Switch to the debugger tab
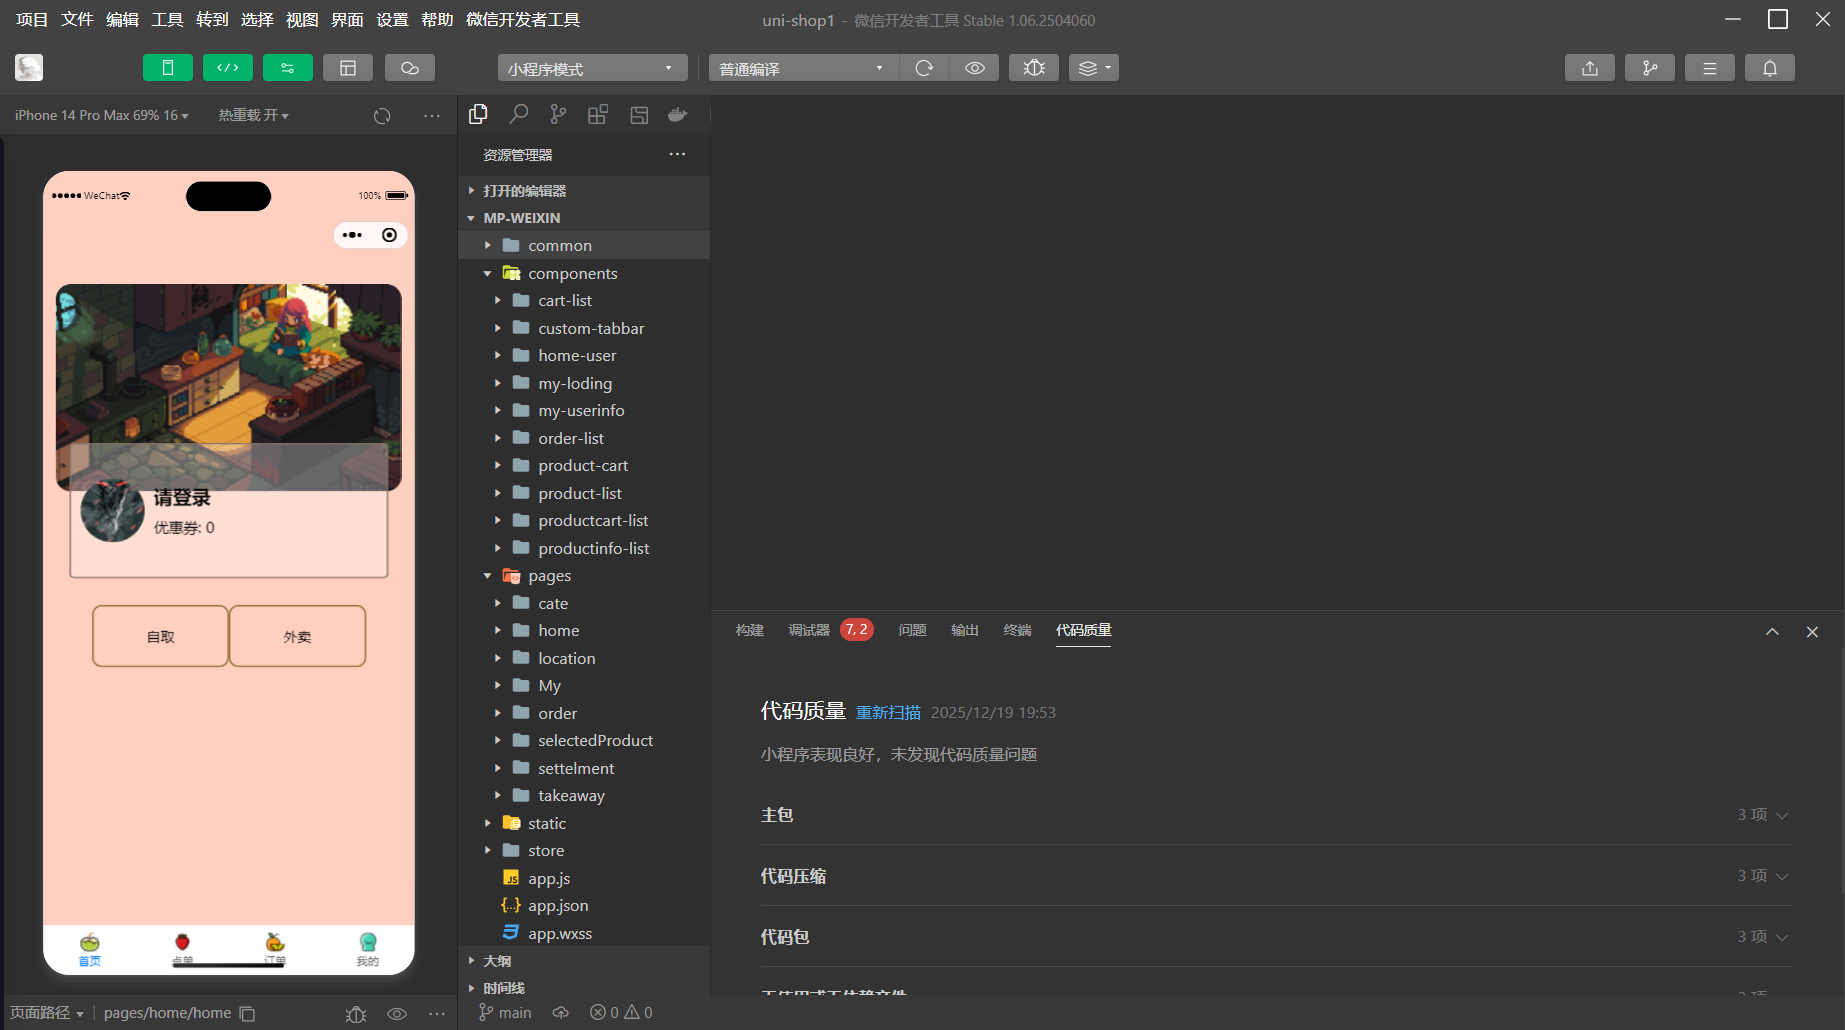Viewport: 1845px width, 1030px height. [x=809, y=630]
